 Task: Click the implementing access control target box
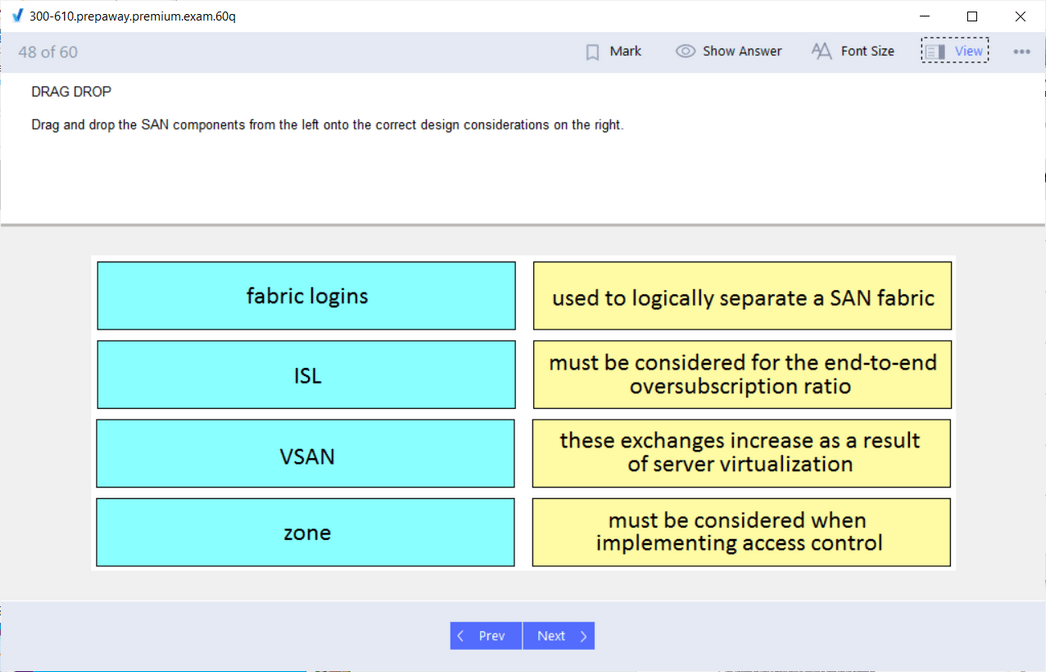[x=742, y=532]
